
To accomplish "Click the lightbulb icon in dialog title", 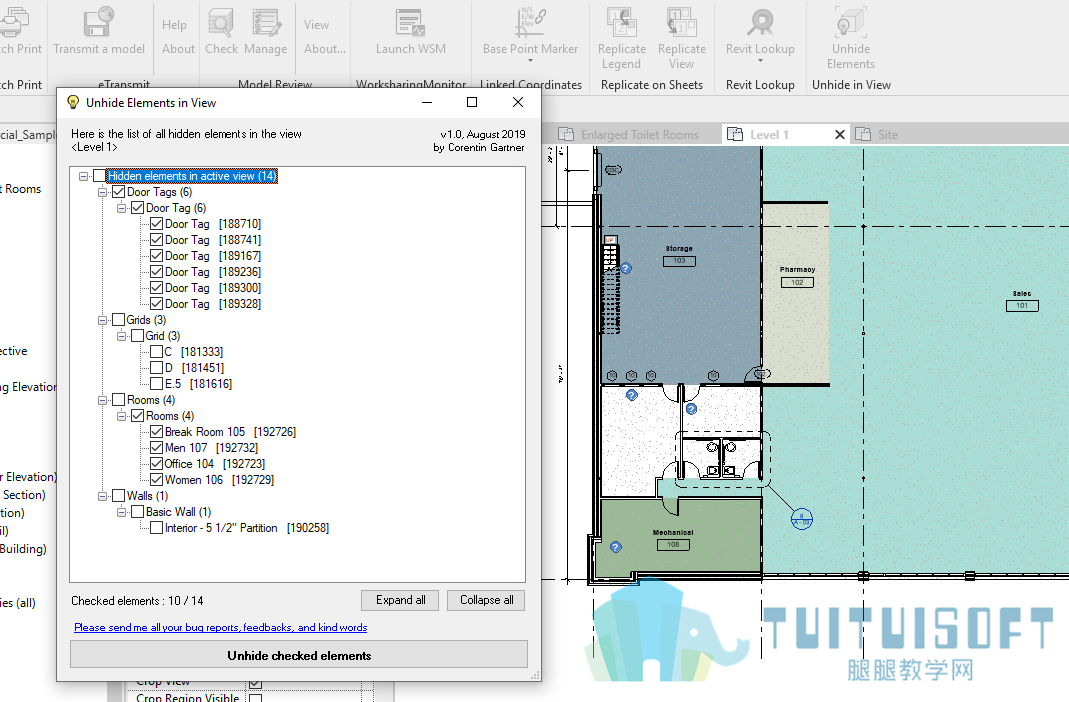I will pyautogui.click(x=73, y=102).
